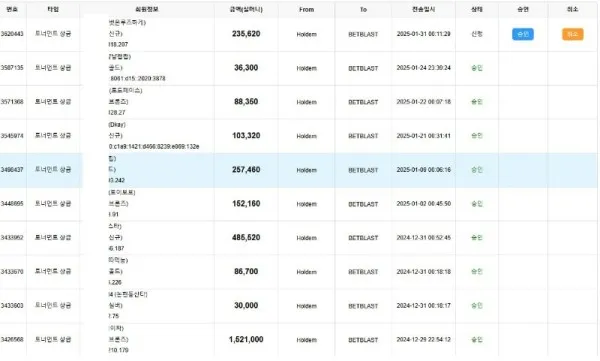Select the 회원정보 column header

pos(147,9)
